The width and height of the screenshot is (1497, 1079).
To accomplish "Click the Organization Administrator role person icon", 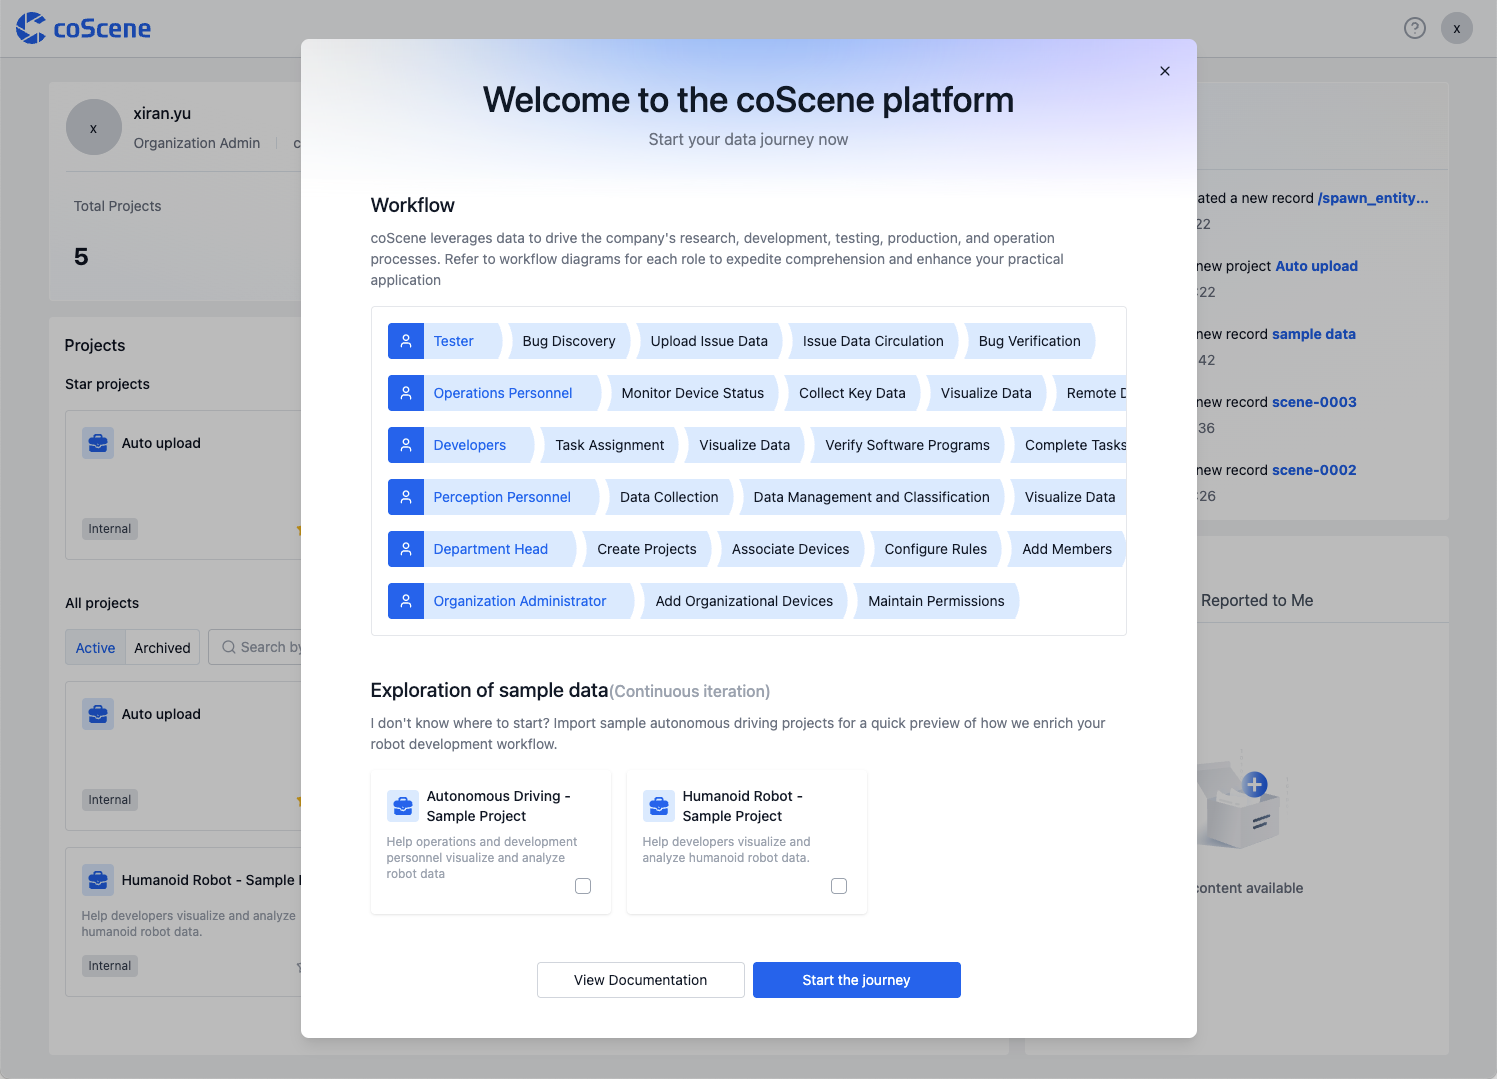I will (x=406, y=601).
